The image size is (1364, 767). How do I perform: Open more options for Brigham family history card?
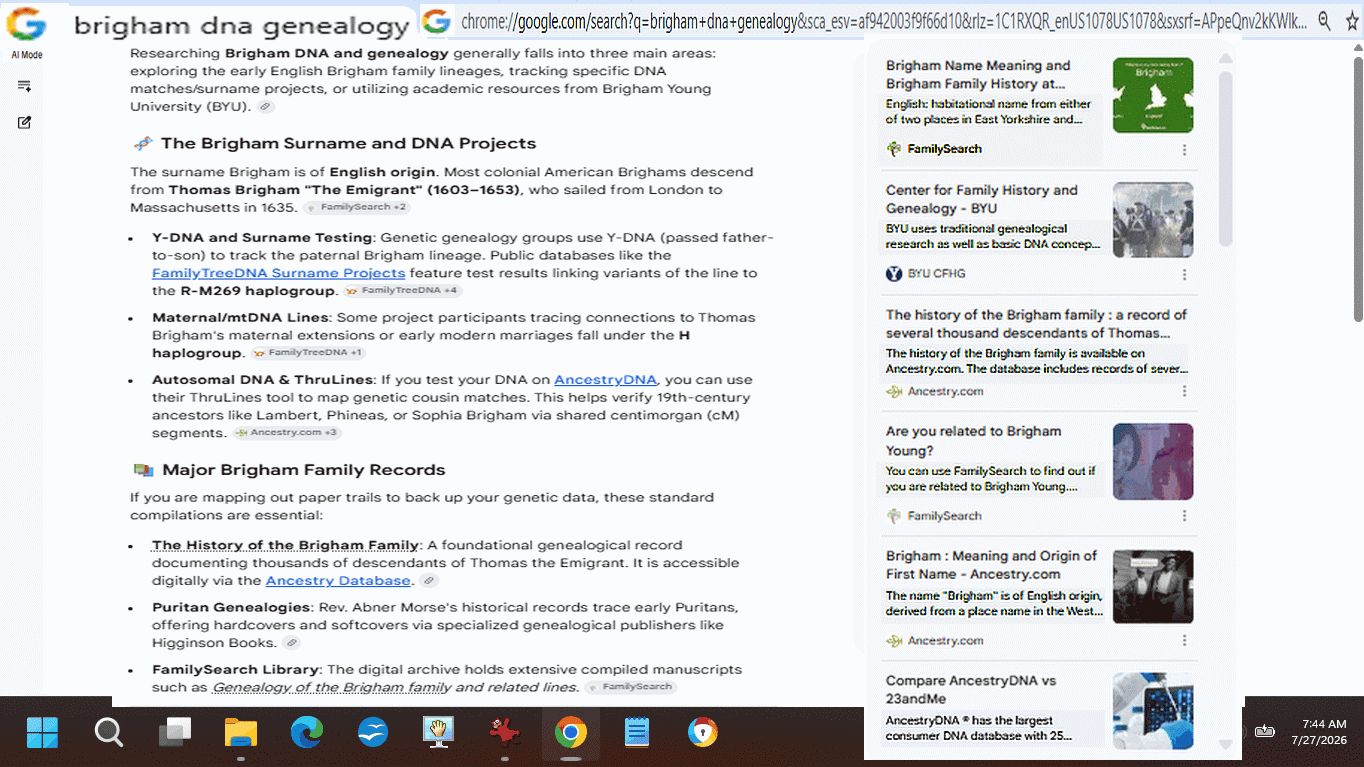1184,392
